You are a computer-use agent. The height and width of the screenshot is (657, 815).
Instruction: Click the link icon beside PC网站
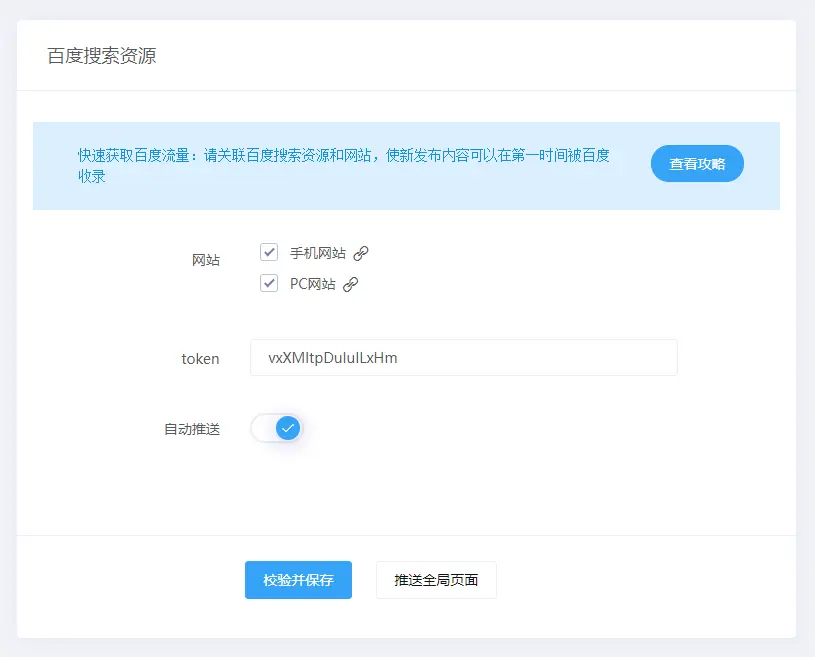click(x=350, y=284)
